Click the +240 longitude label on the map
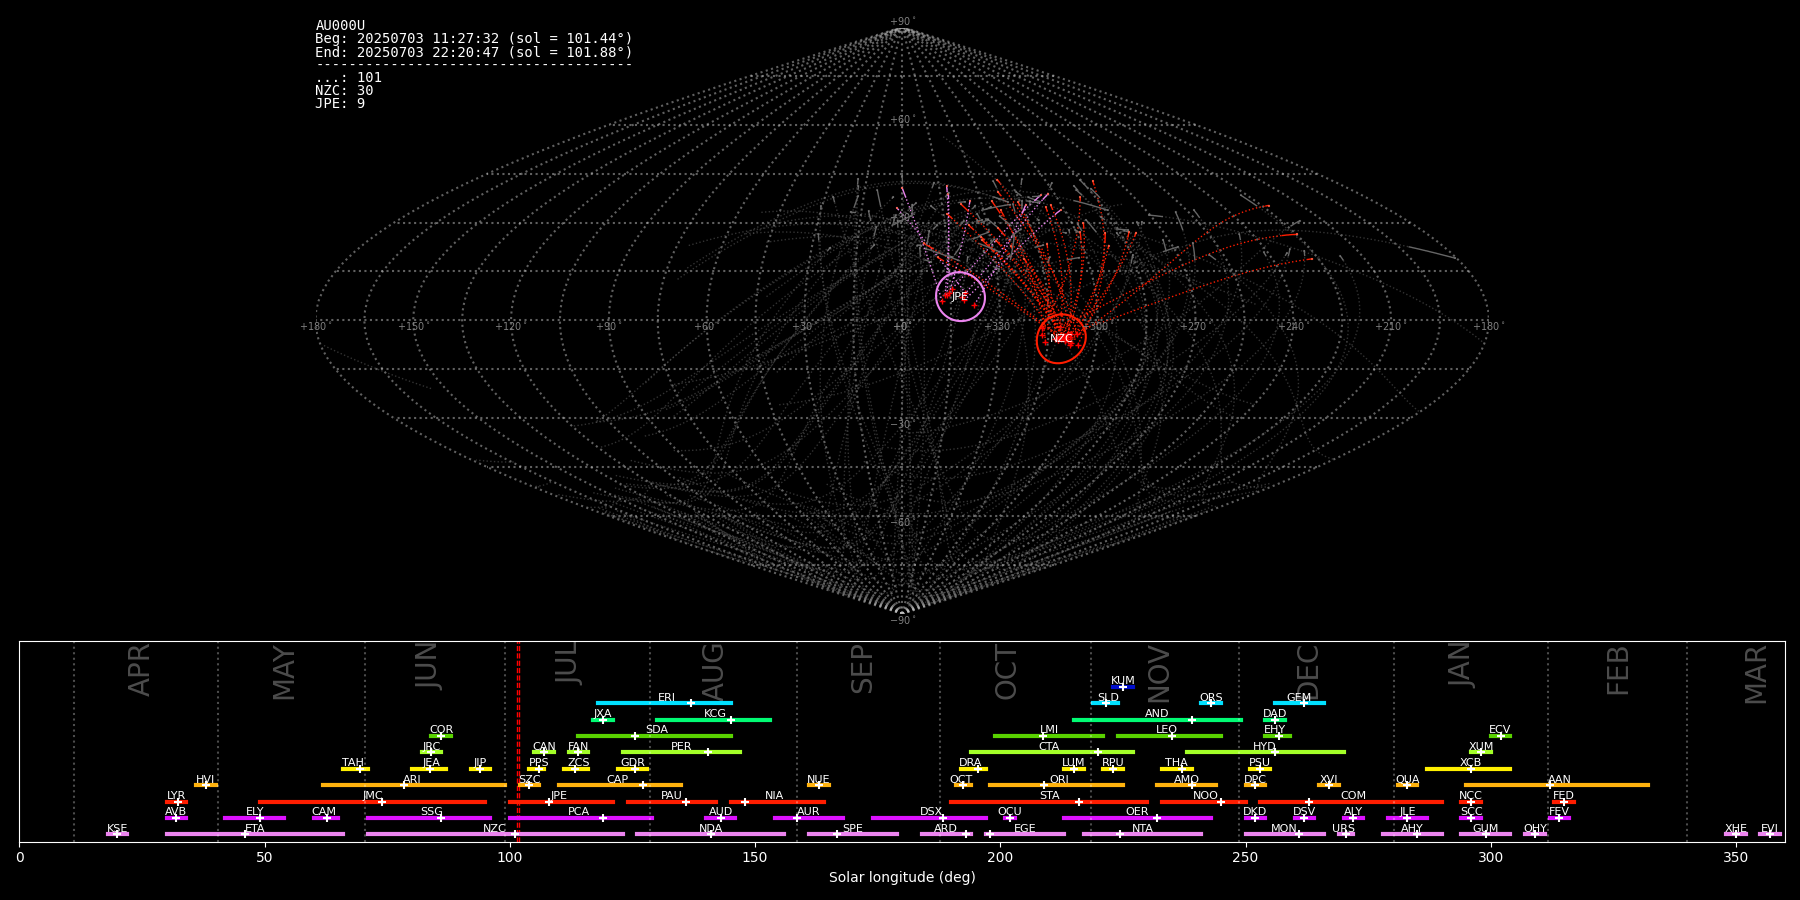This screenshot has height=900, width=1800. 1290,326
